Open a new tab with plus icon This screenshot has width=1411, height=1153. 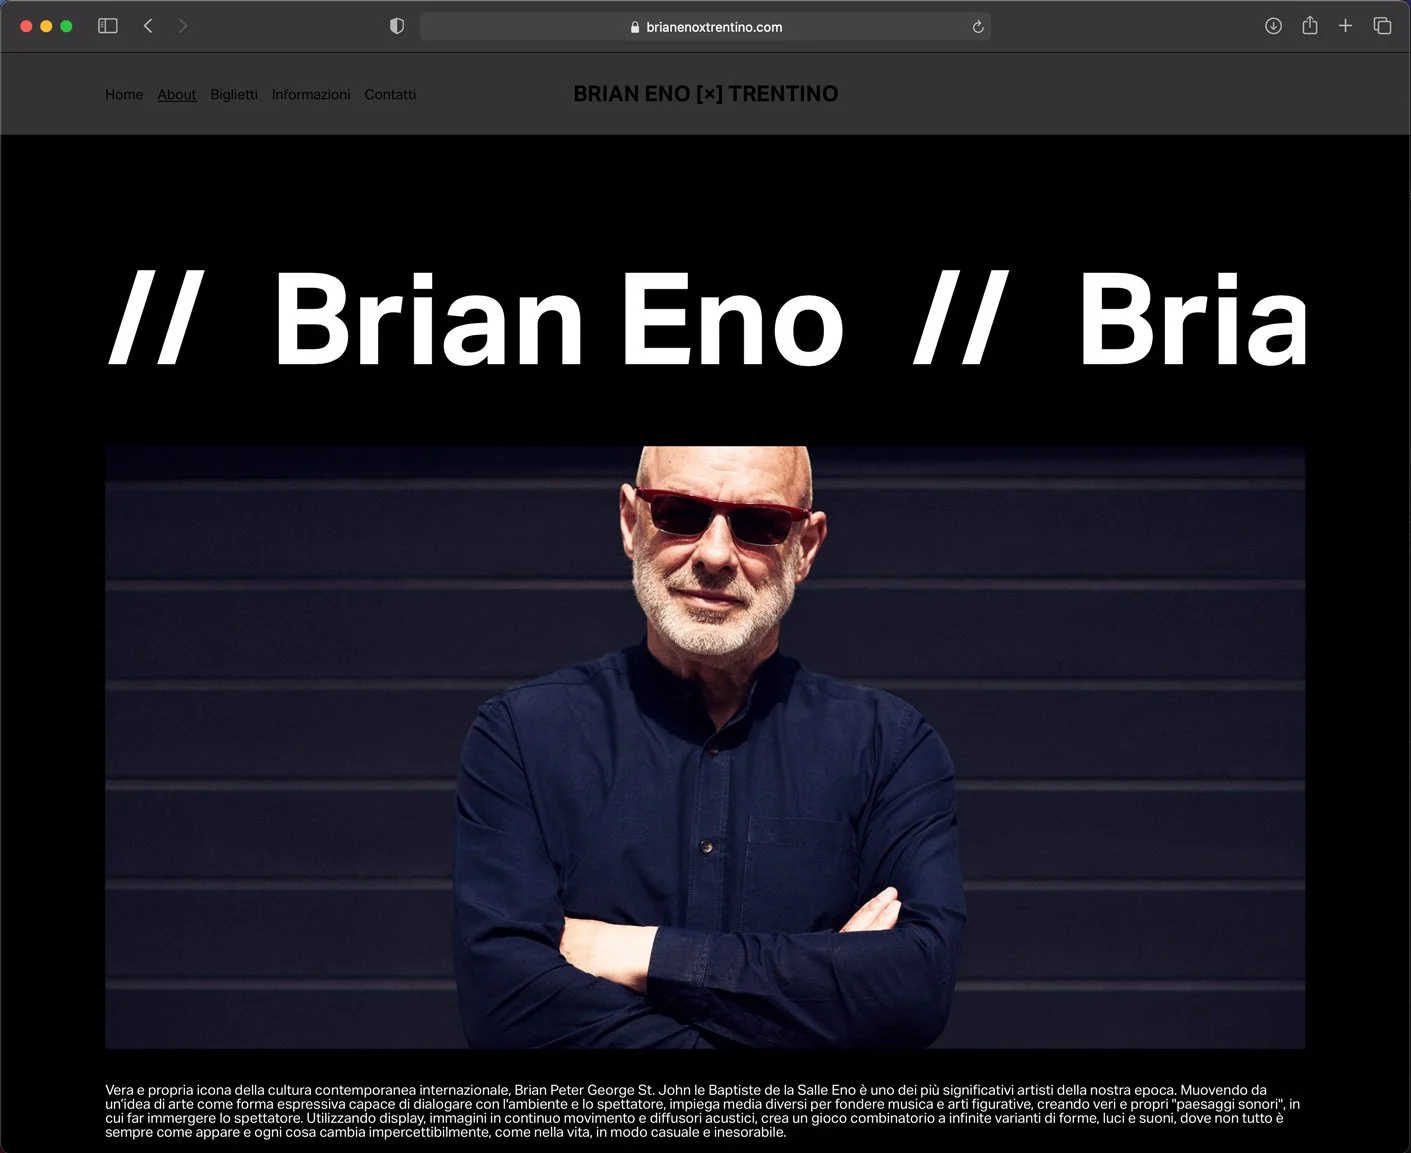point(1345,26)
